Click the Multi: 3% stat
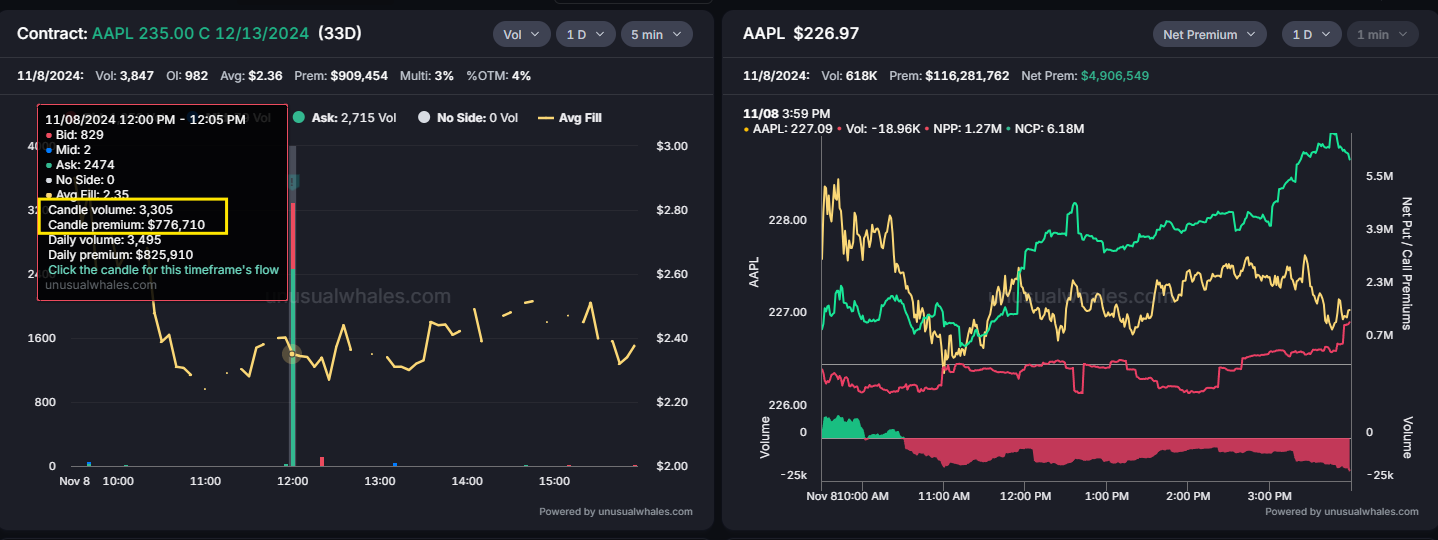Viewport: 1438px width, 540px height. 426,75
